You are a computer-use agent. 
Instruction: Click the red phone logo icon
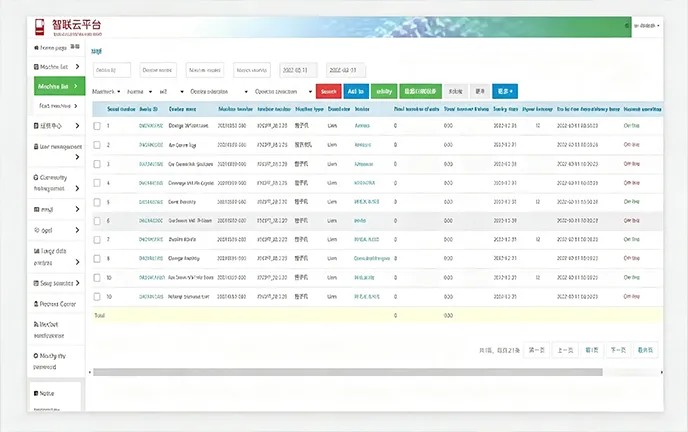(x=40, y=27)
